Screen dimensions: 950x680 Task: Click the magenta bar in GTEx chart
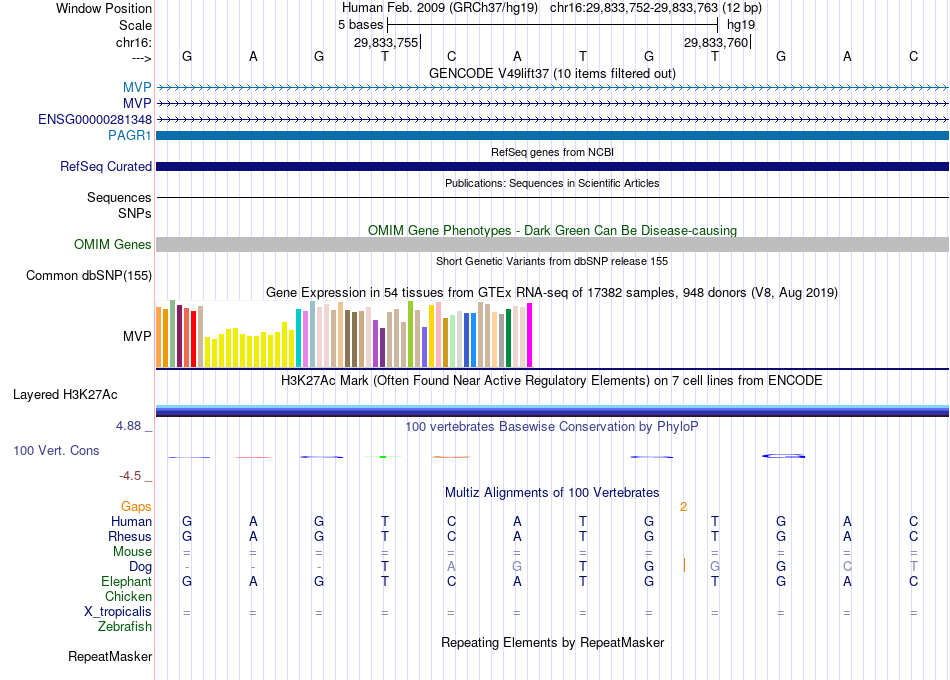click(x=530, y=335)
